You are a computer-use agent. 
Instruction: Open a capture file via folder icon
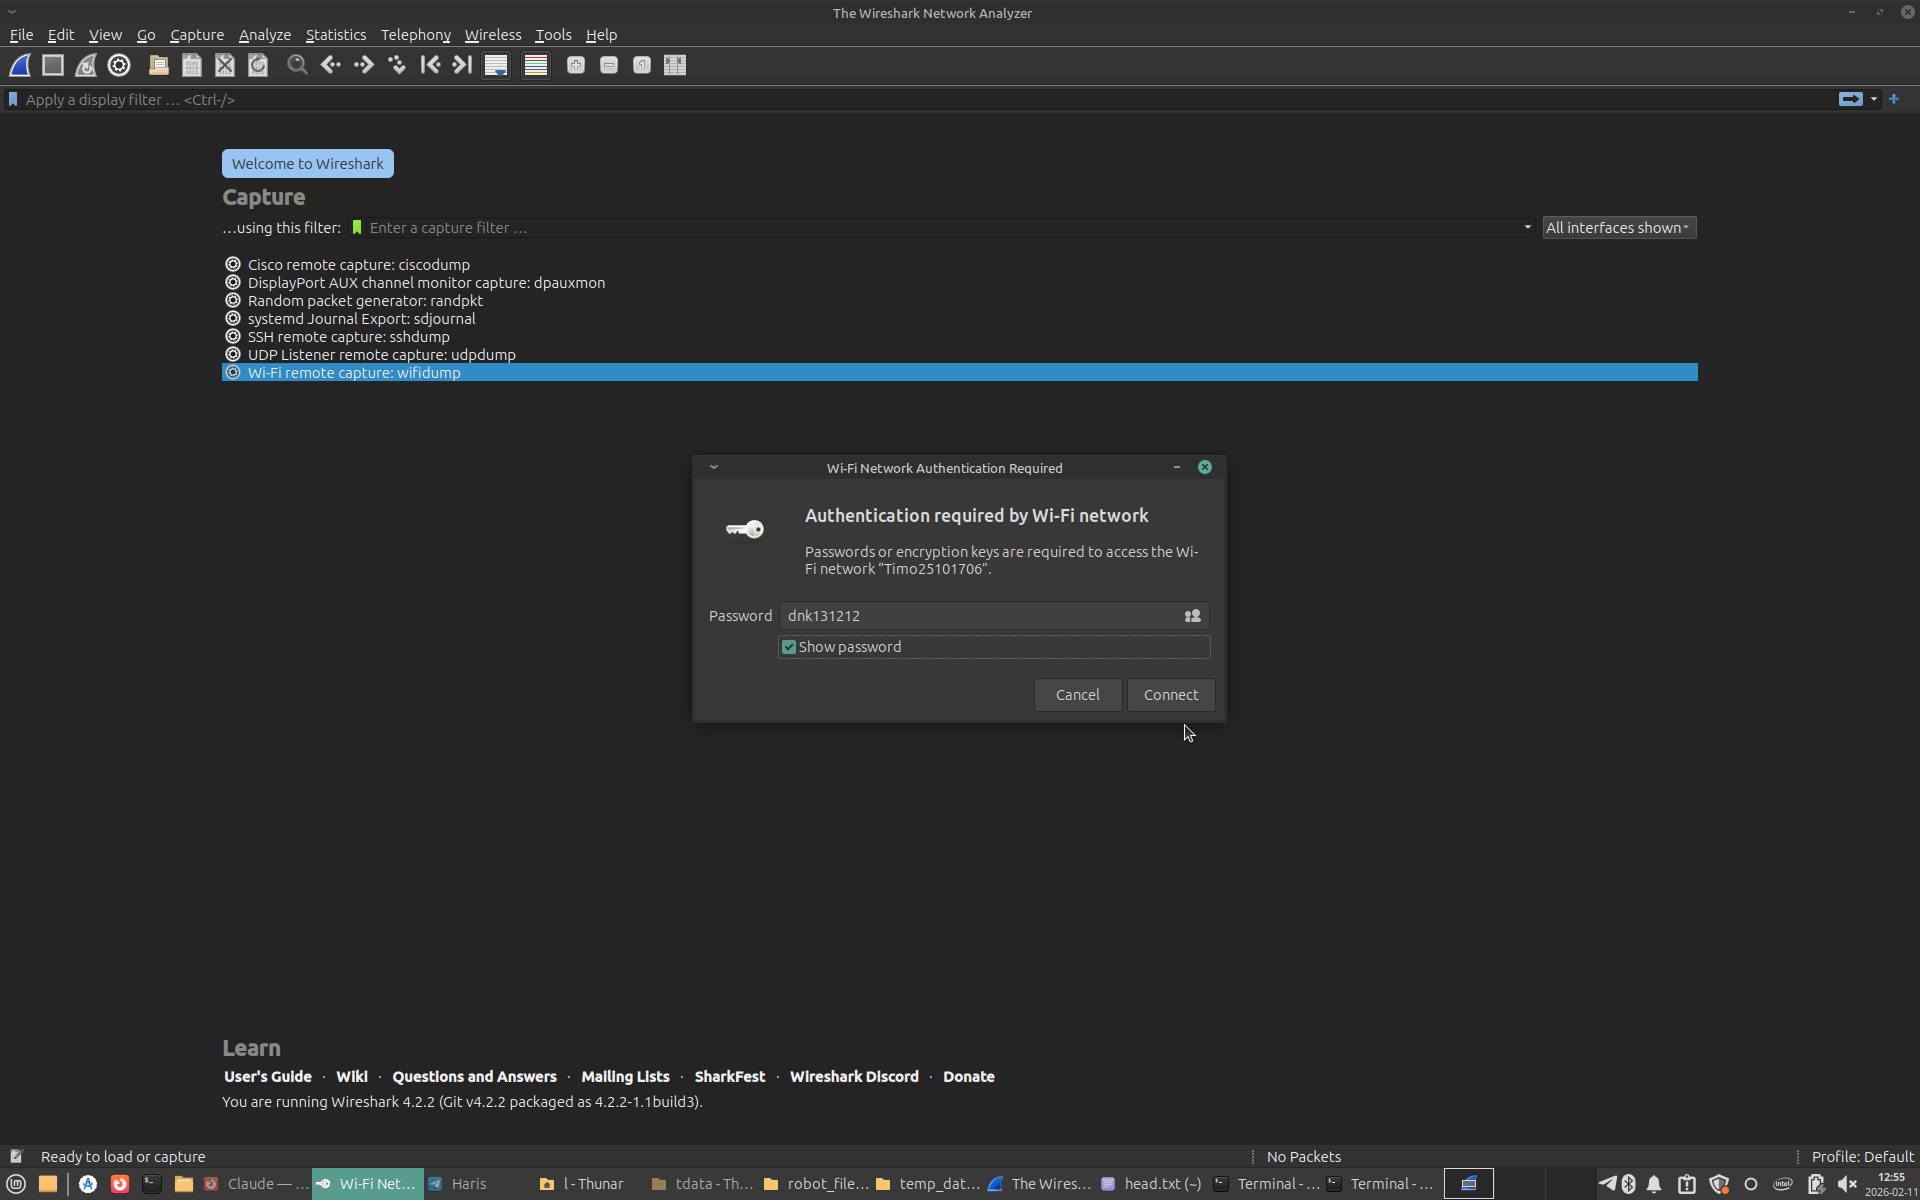(x=159, y=65)
